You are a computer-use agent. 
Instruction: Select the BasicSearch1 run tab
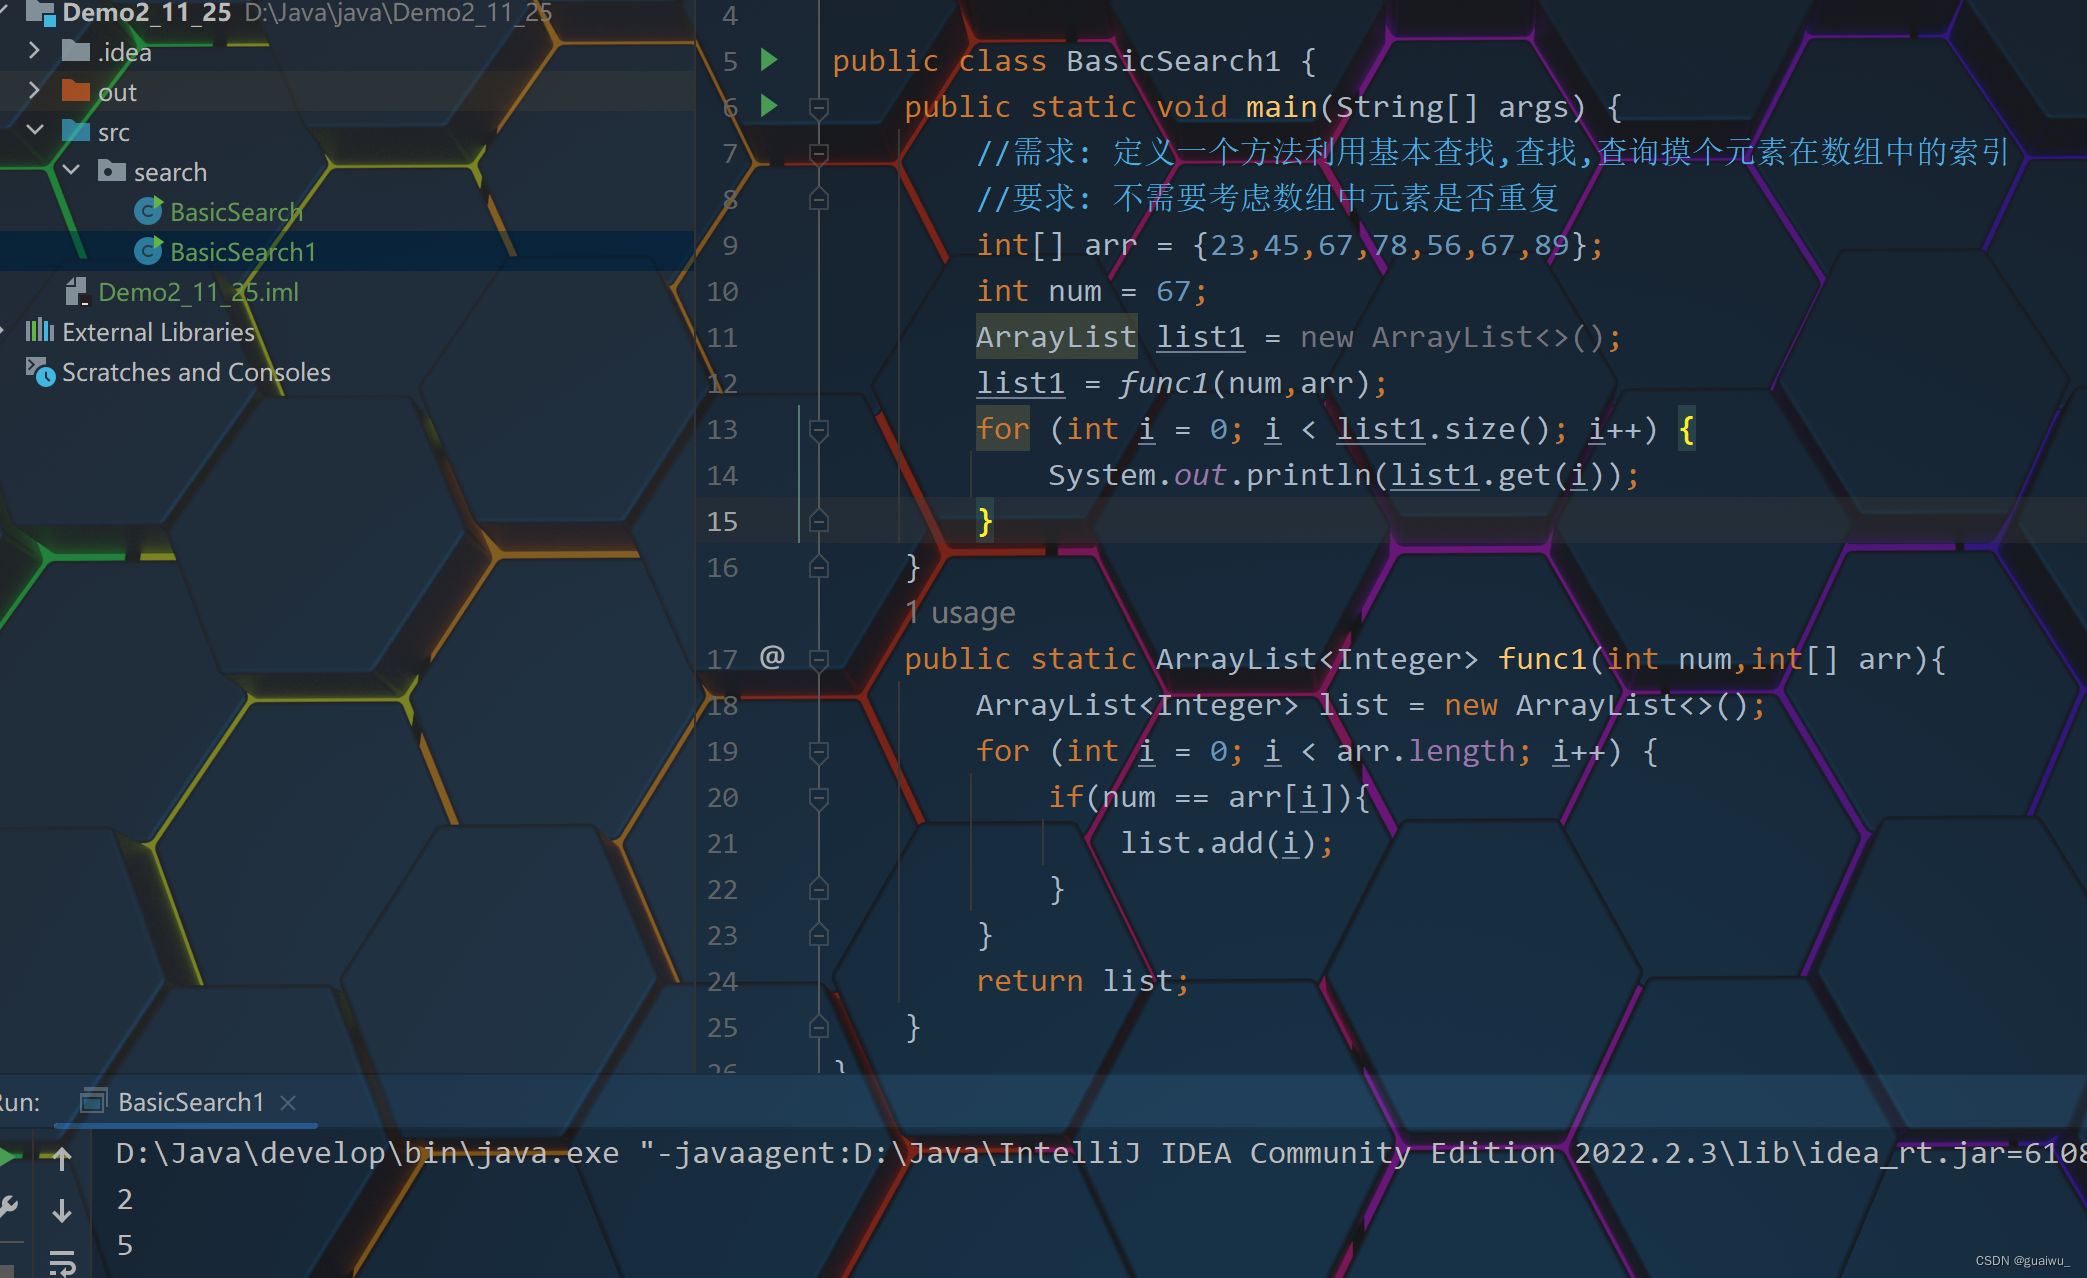tap(190, 1102)
